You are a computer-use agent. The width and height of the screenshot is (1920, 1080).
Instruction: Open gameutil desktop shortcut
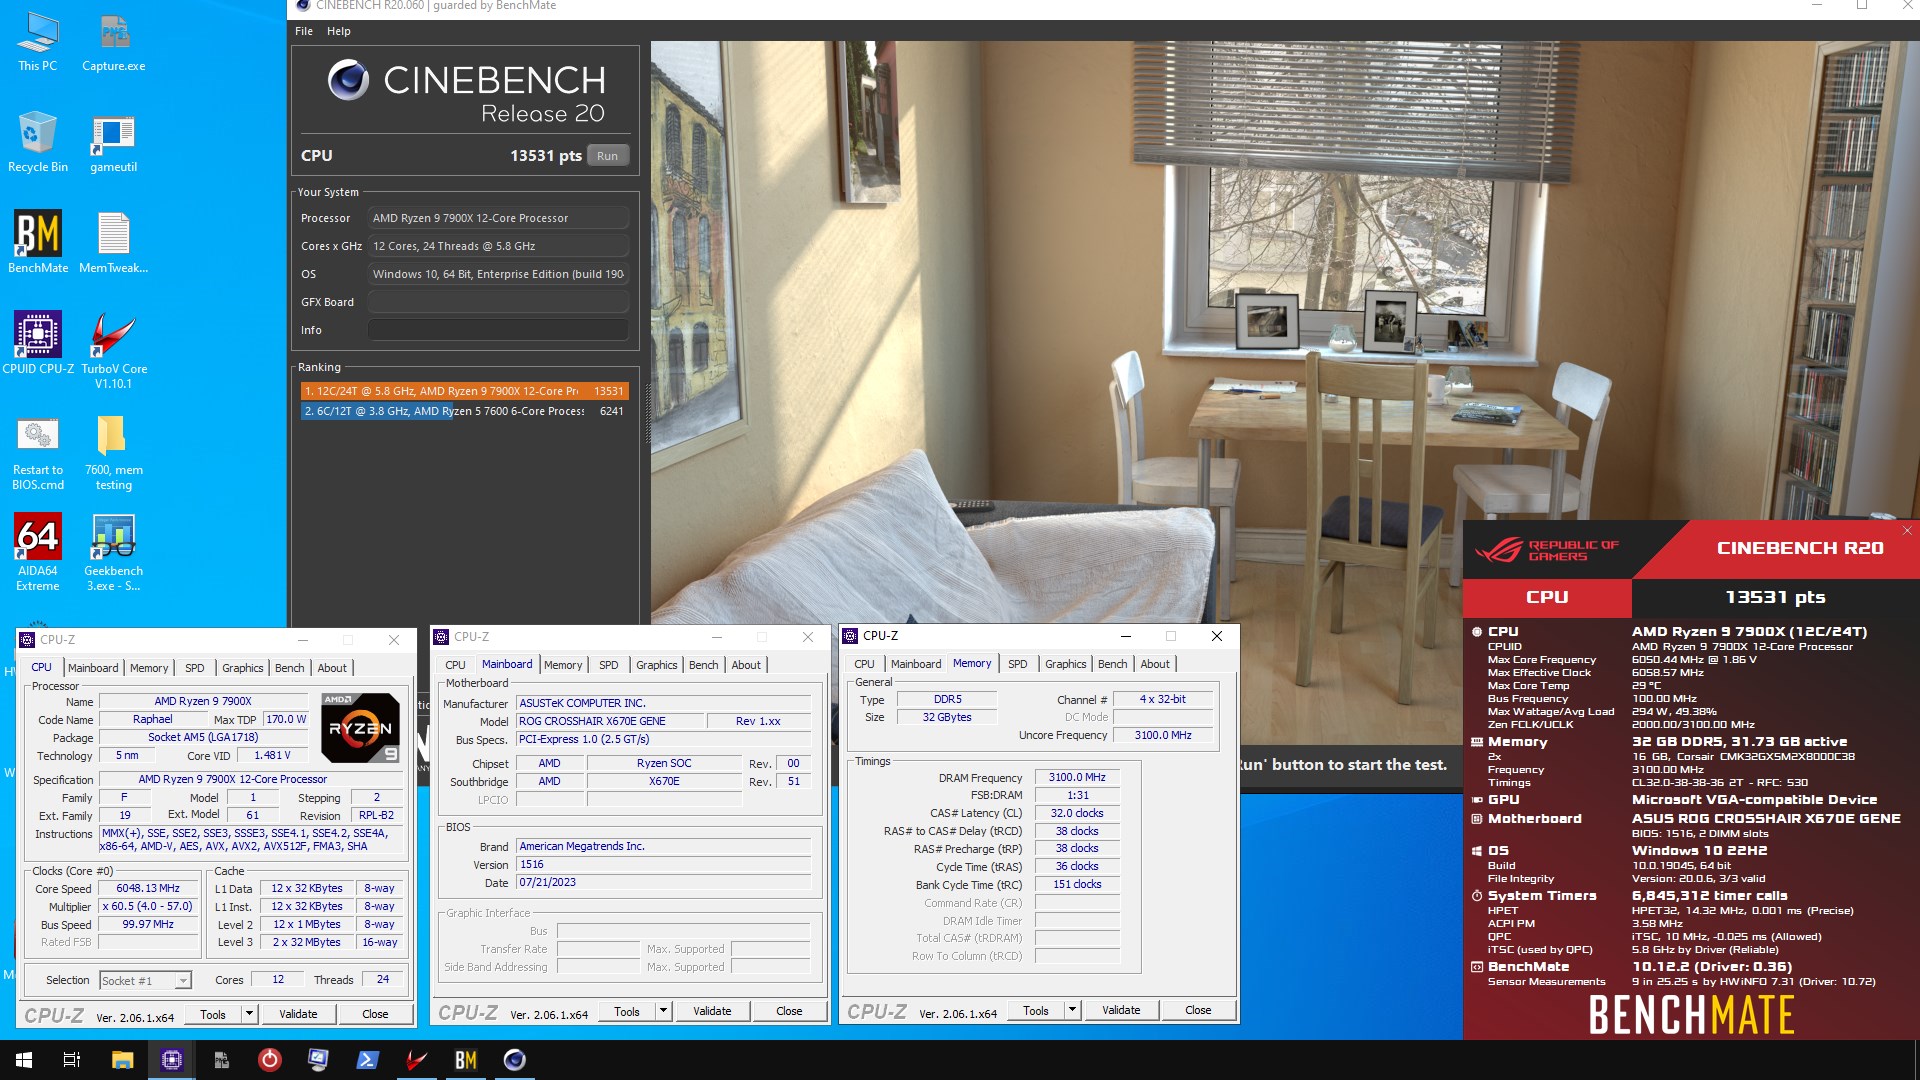pos(114,143)
